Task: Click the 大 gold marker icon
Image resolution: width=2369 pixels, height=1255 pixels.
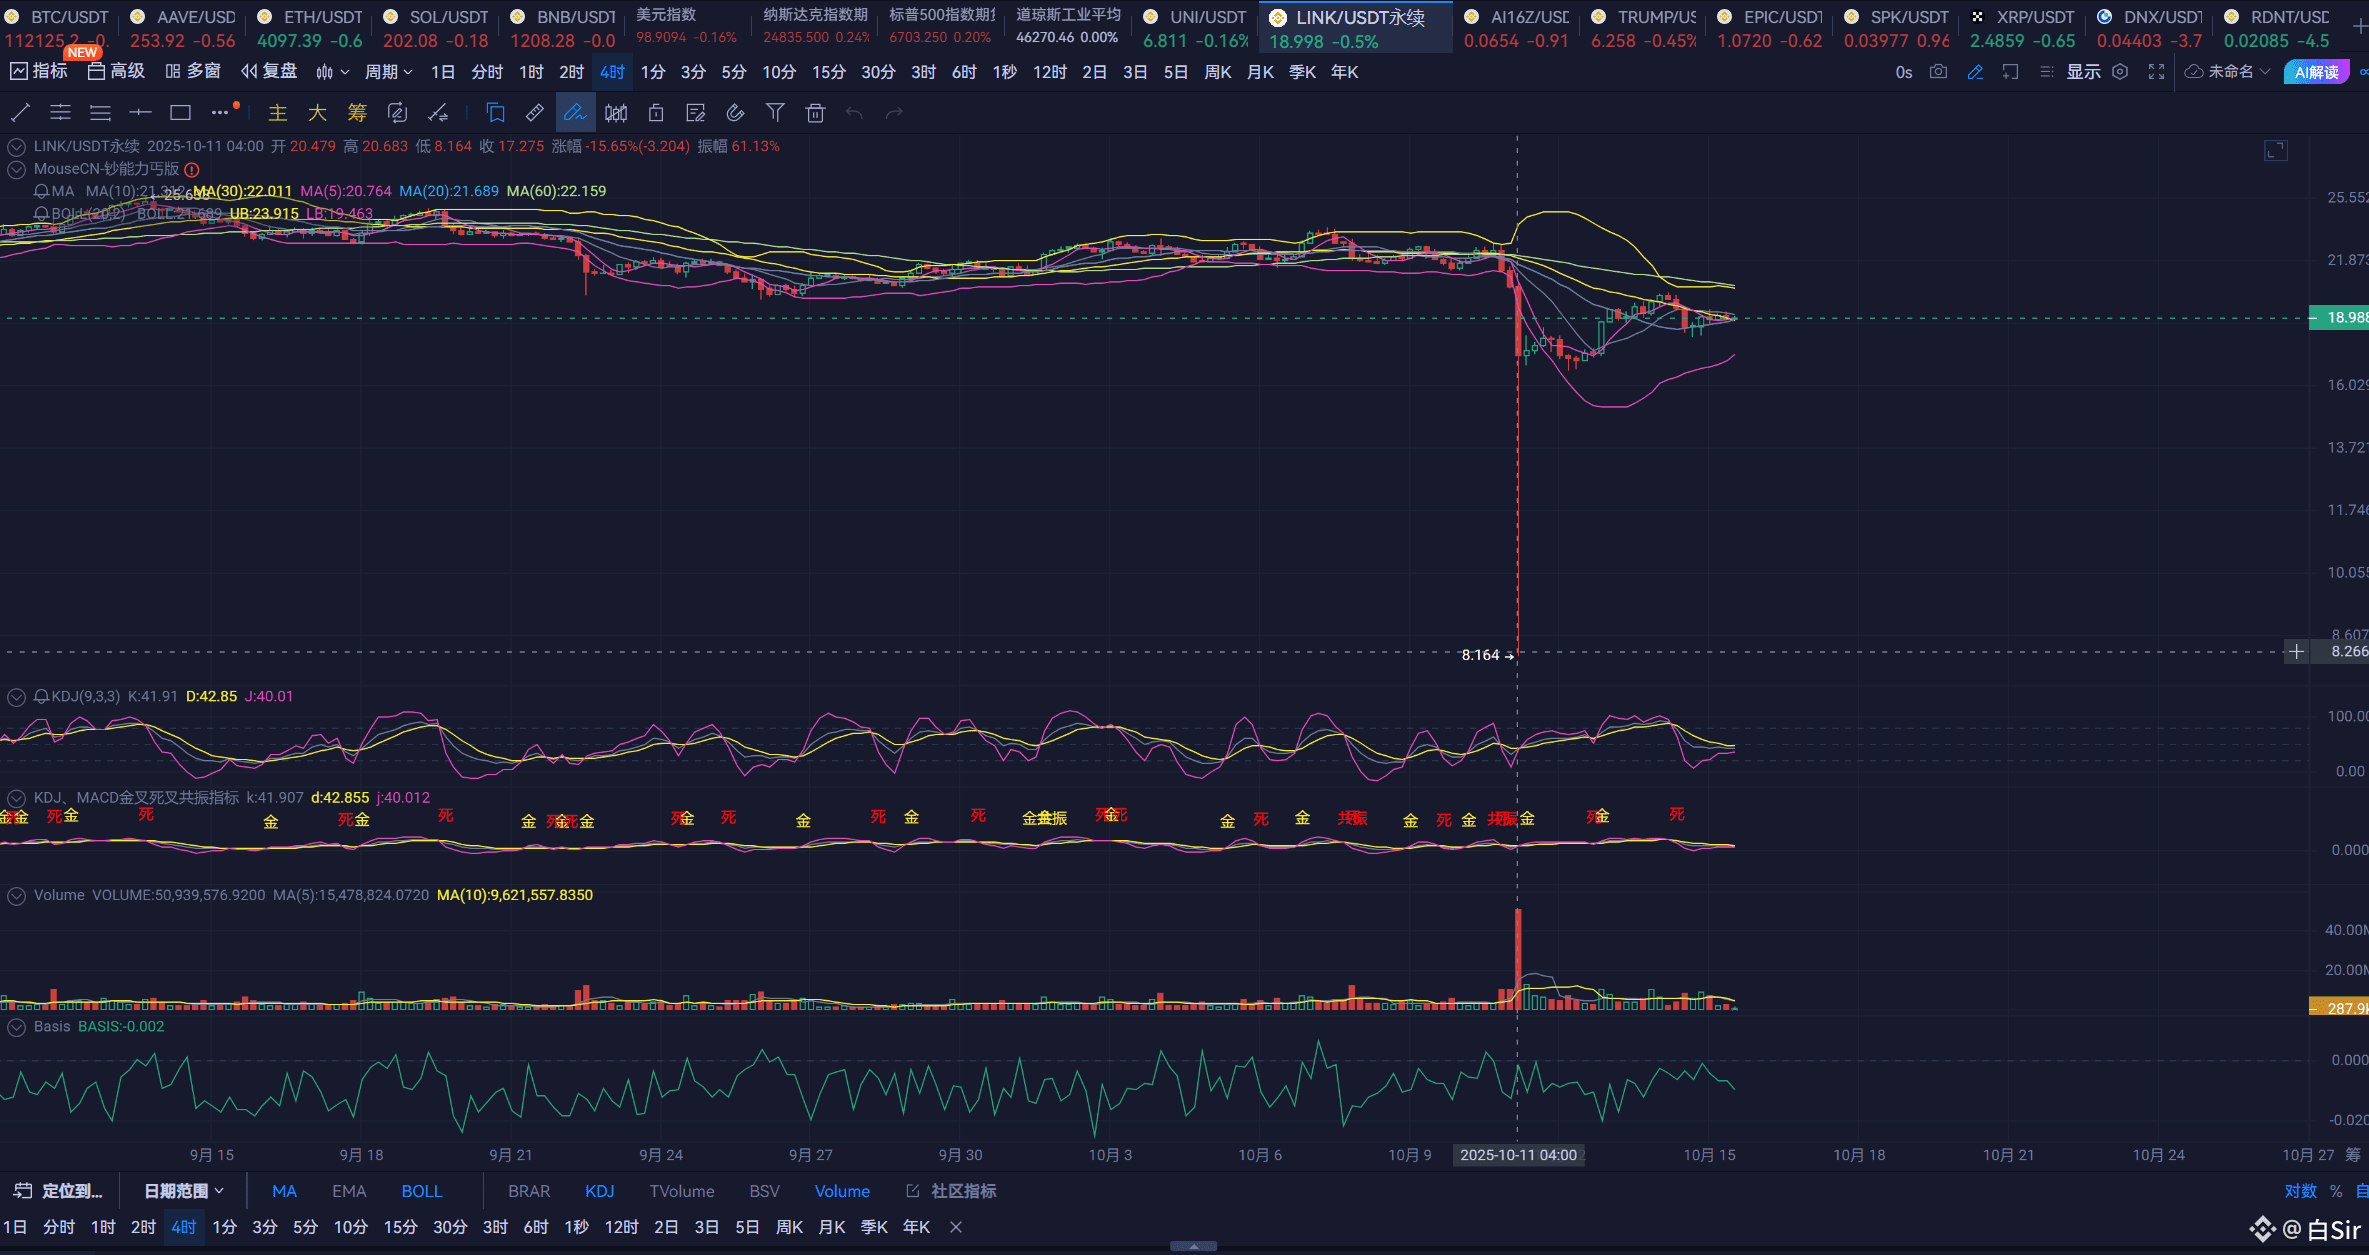Action: pos(317,113)
